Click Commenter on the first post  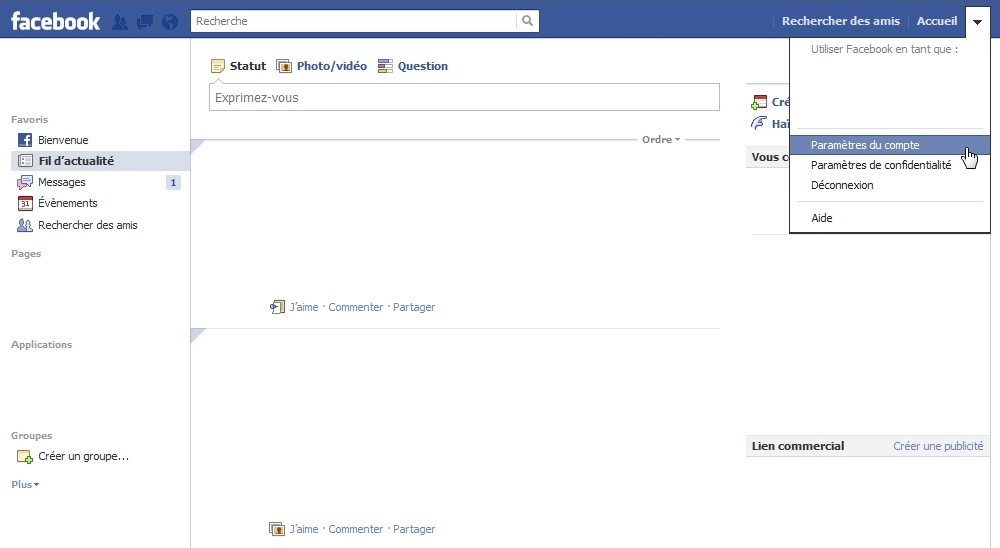tap(356, 307)
